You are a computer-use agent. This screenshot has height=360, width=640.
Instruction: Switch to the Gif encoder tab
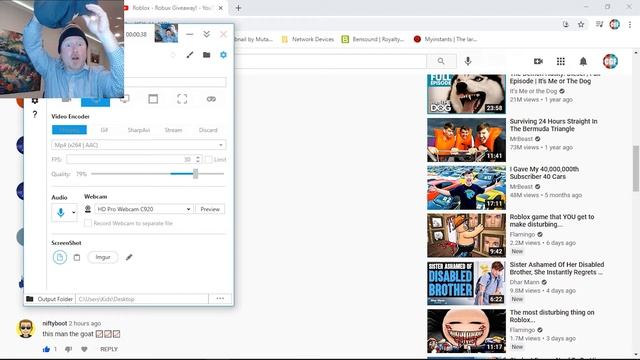[x=104, y=130]
